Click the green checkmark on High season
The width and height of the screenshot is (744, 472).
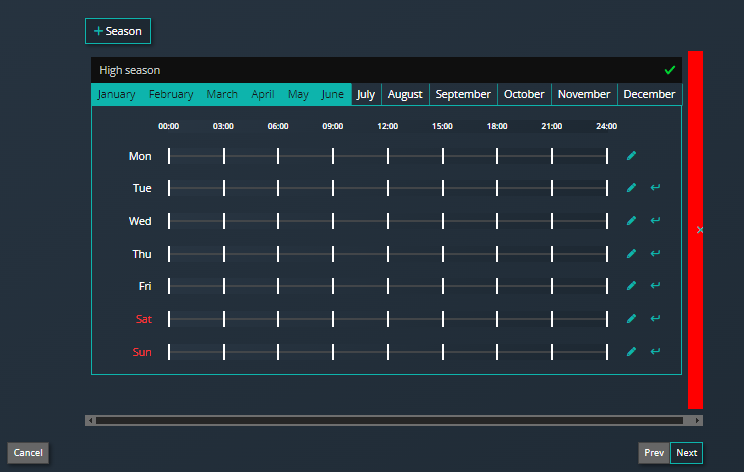(670, 70)
